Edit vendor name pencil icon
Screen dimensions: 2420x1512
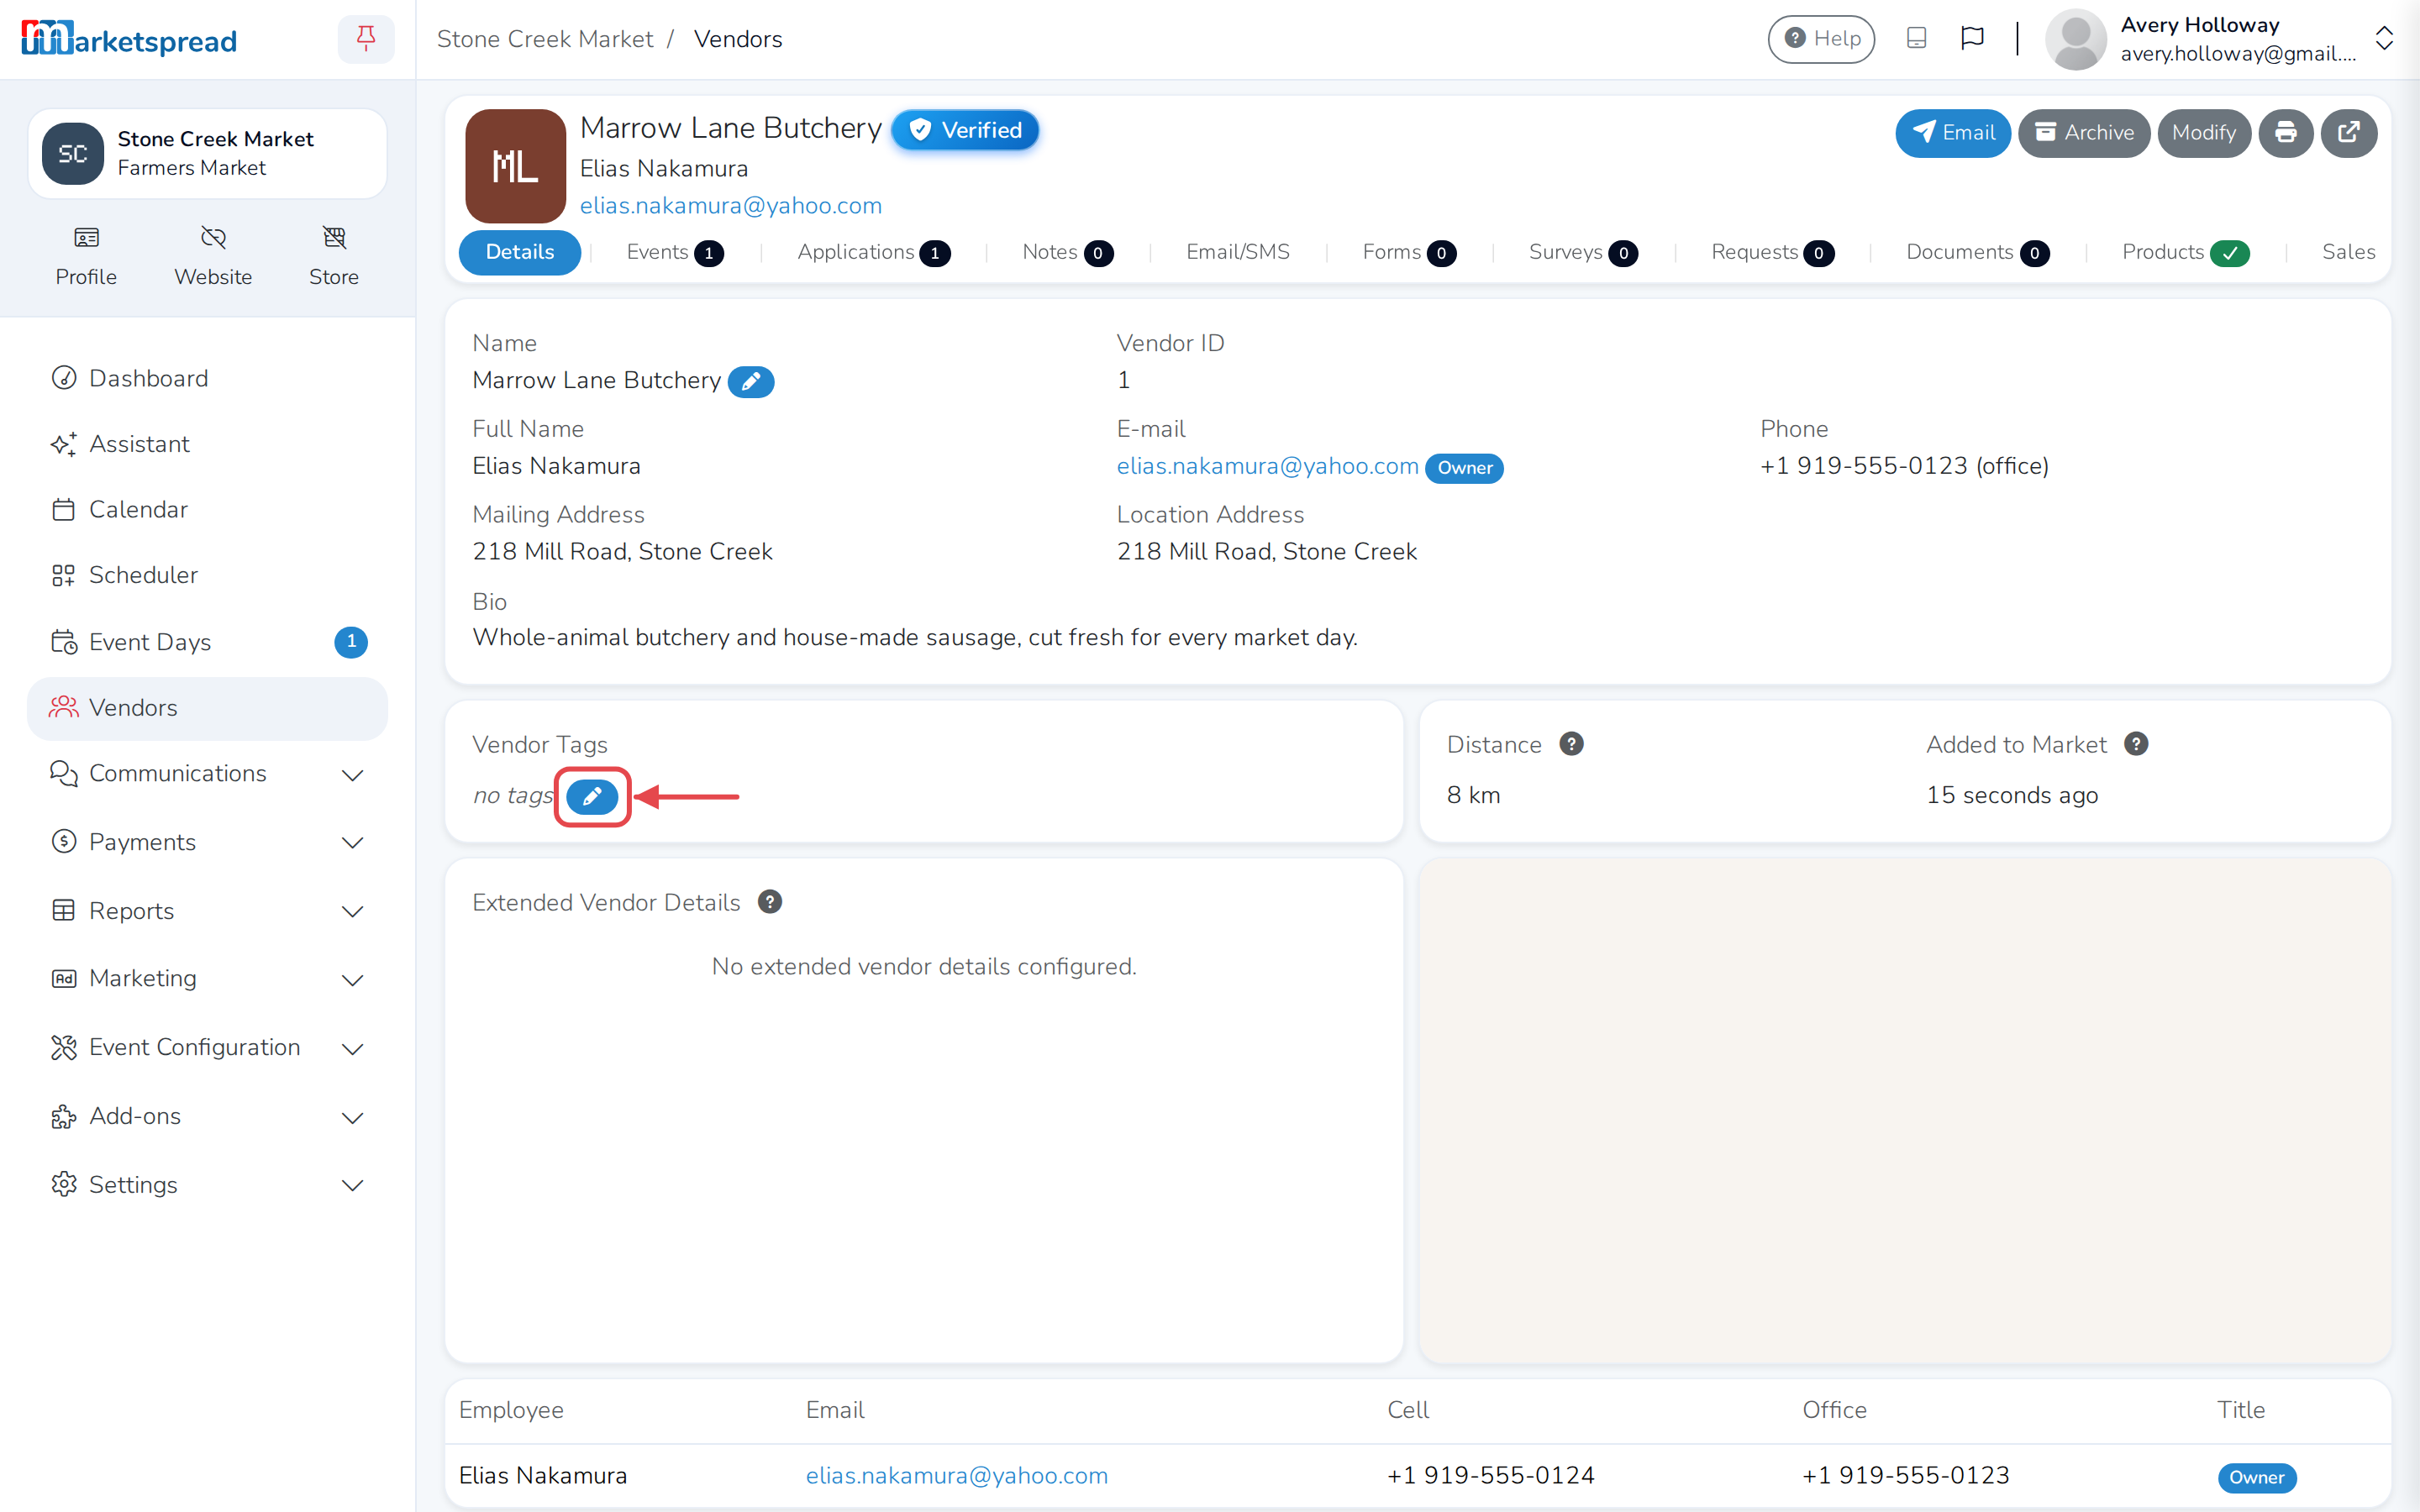(751, 381)
